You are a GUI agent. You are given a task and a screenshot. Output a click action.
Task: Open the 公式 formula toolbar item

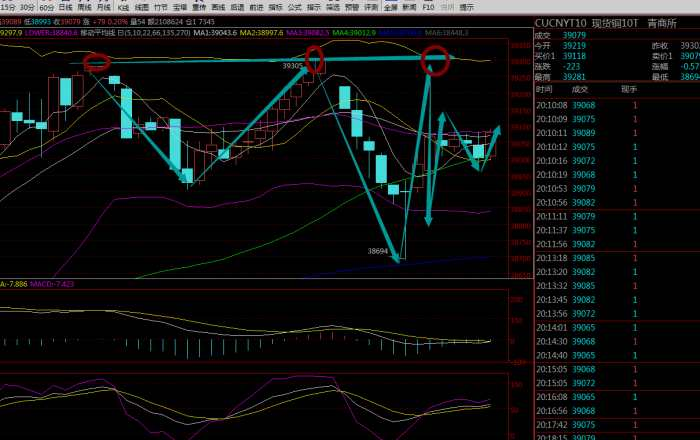(x=294, y=7)
